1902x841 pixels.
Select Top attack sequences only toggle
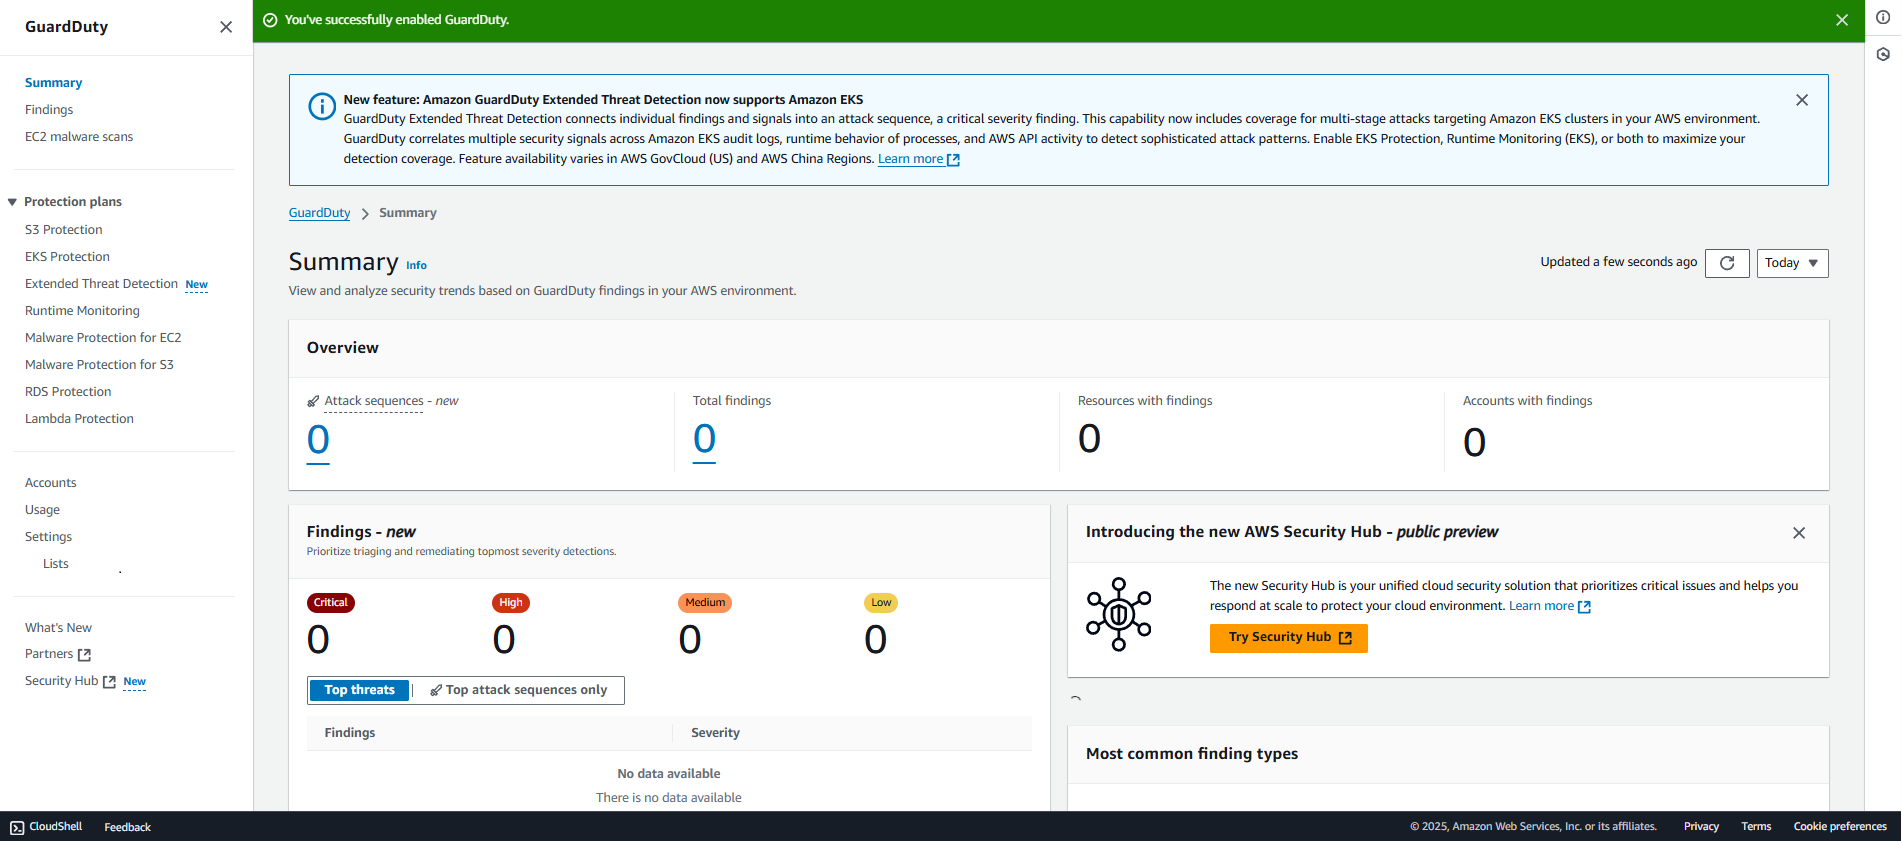coord(519,690)
